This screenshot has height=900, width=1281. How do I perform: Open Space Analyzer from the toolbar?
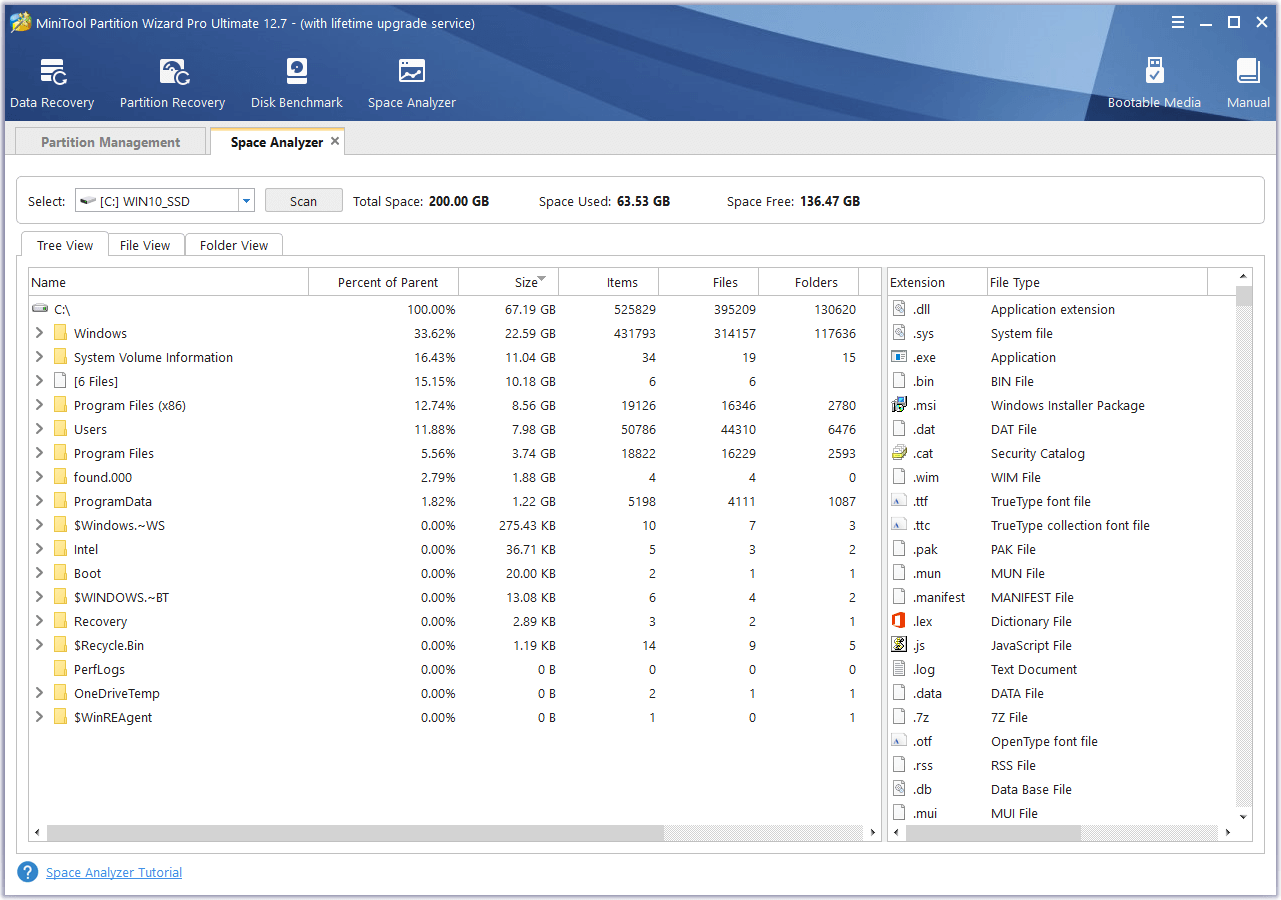tap(411, 84)
